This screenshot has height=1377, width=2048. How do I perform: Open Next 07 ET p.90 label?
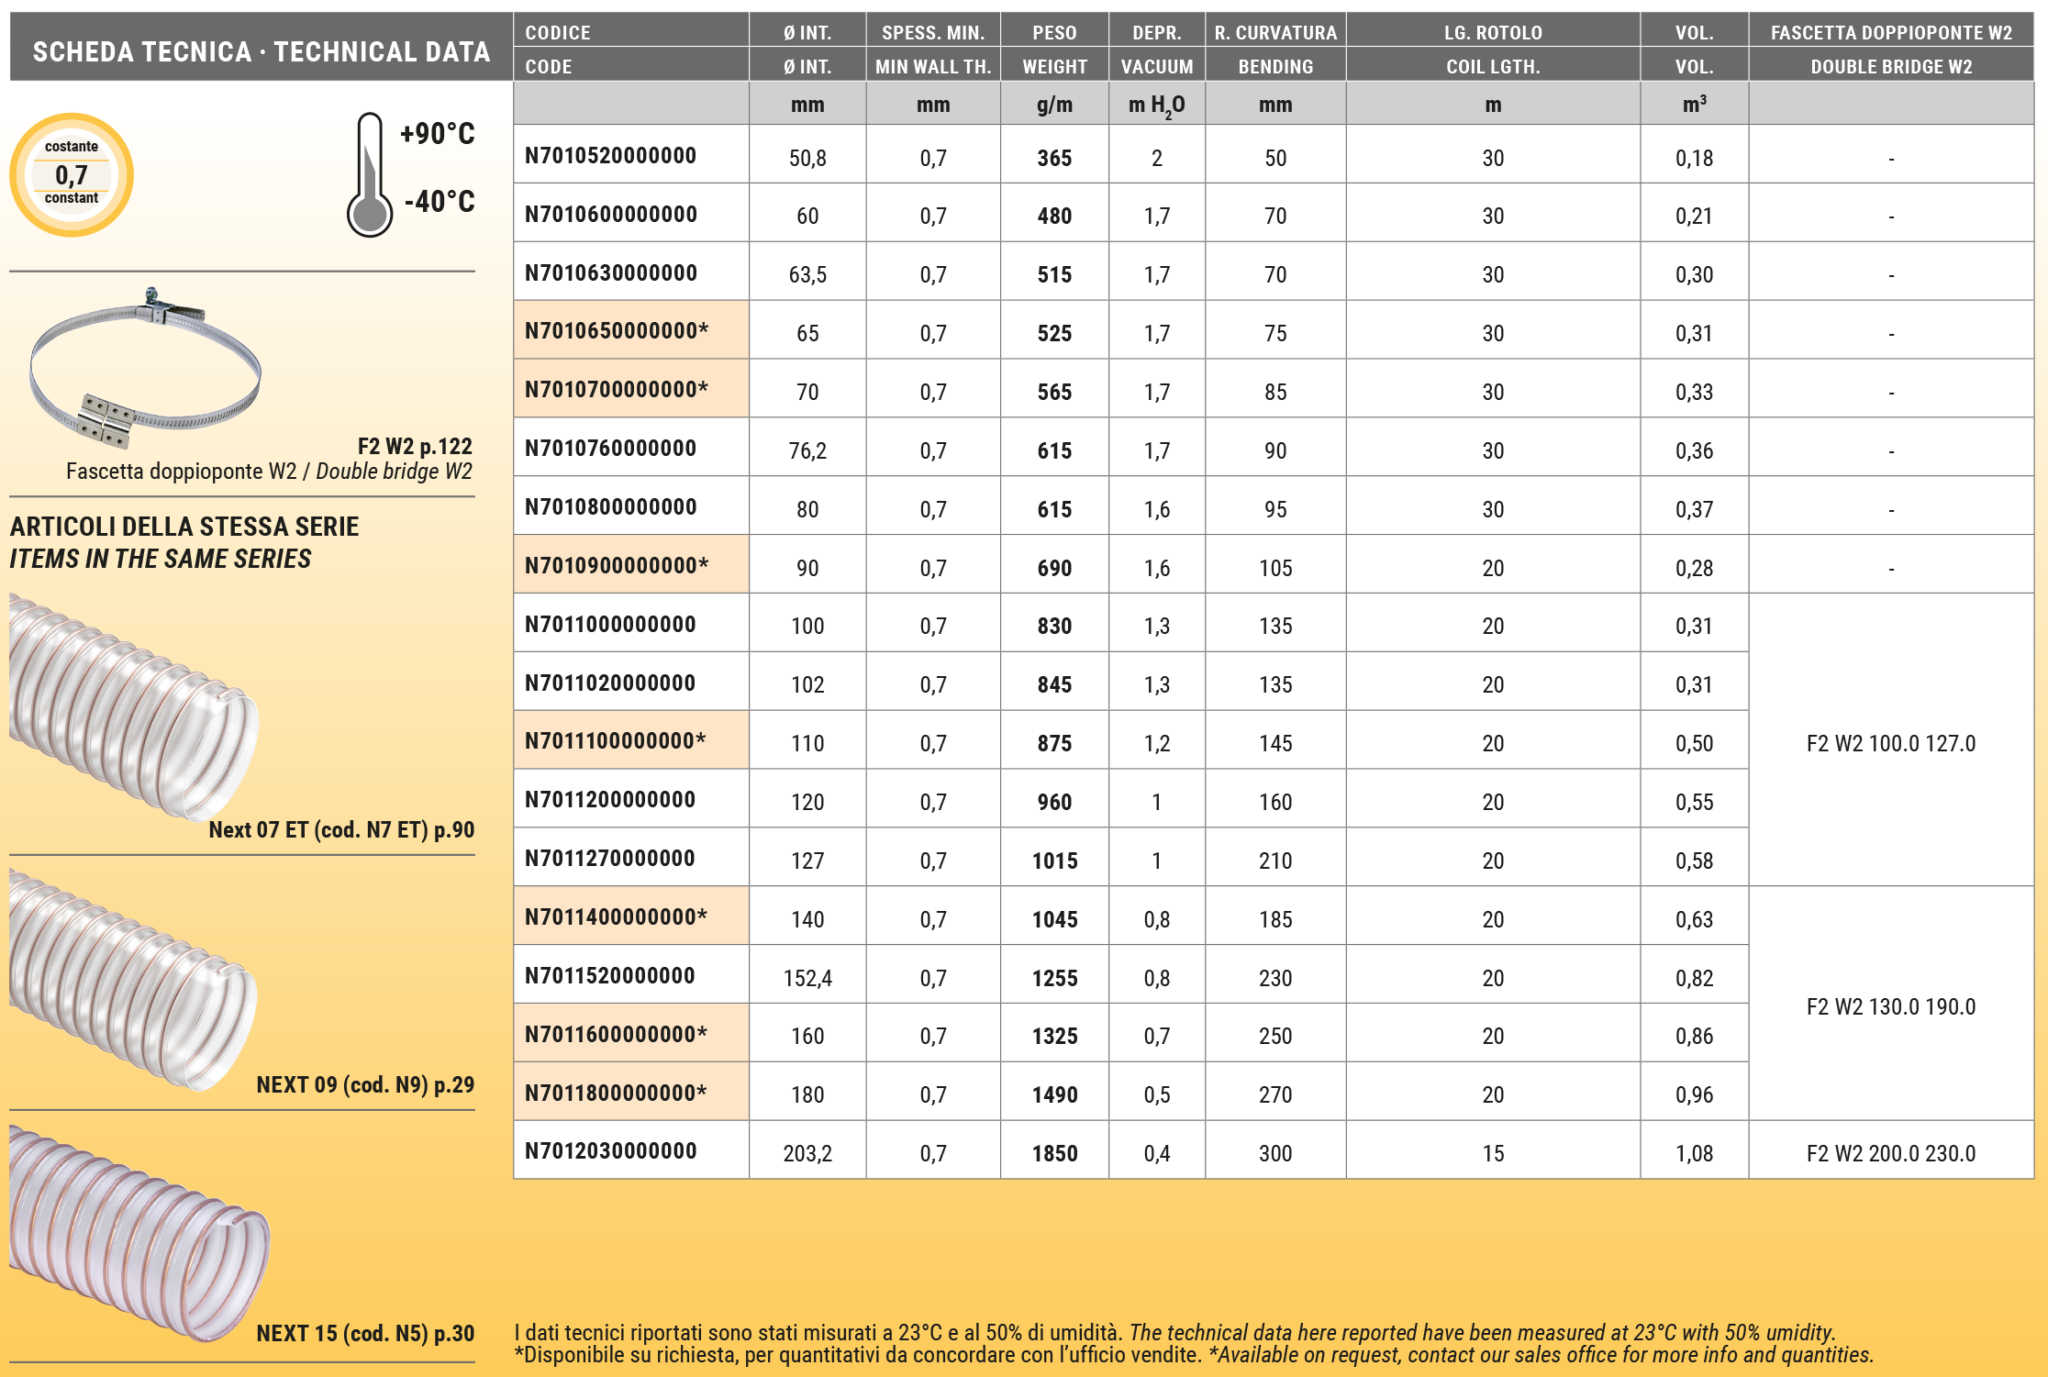tap(341, 829)
